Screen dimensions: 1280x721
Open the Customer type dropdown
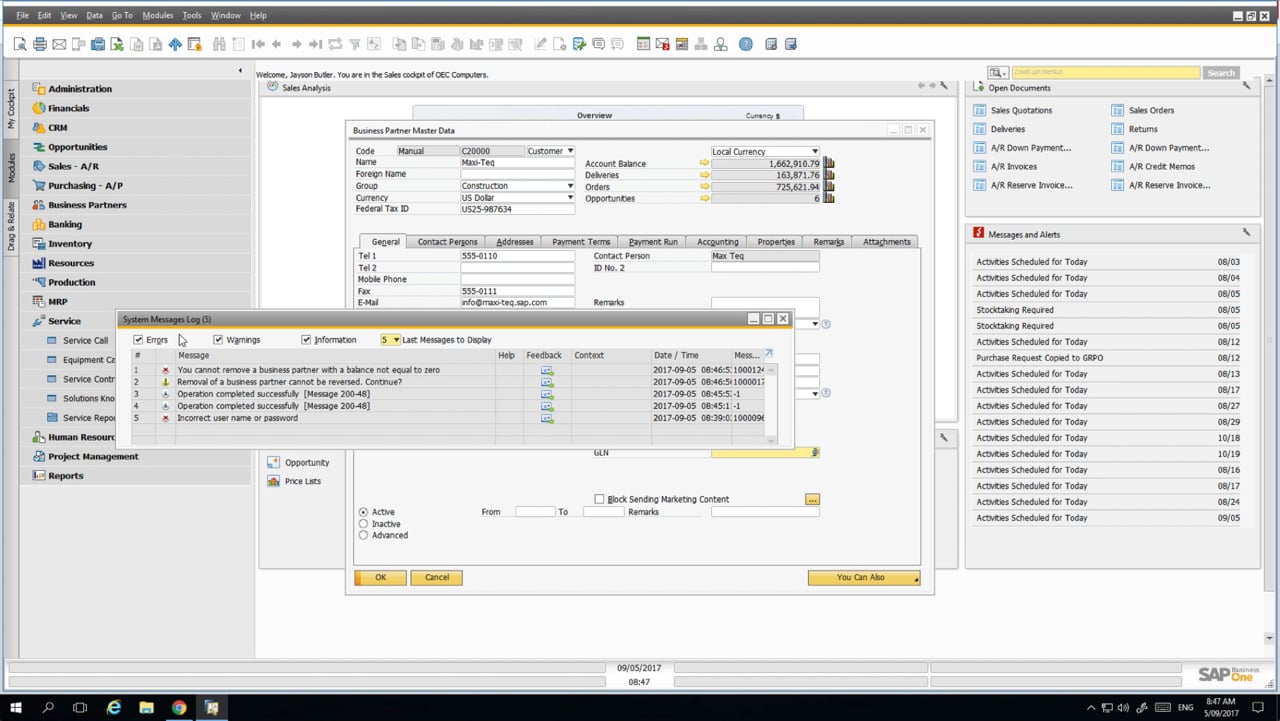(x=570, y=151)
